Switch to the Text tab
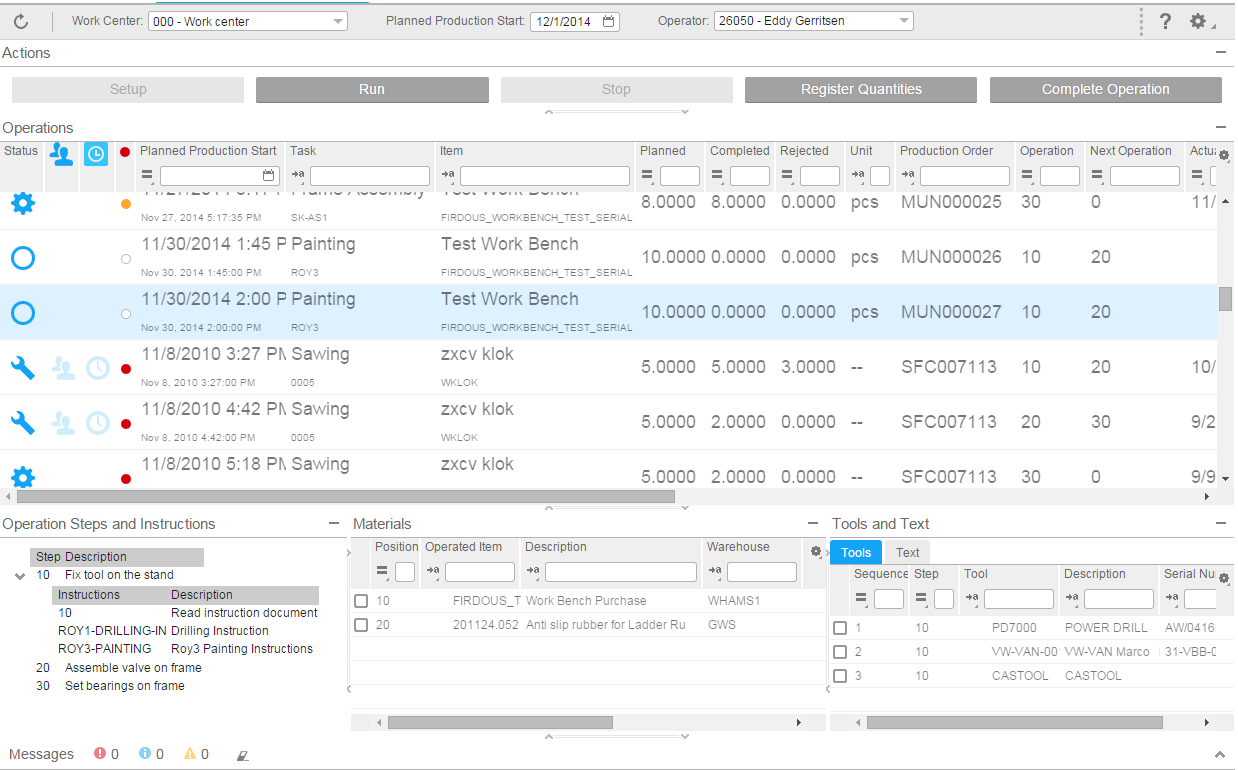Image resolution: width=1238 pixels, height=770 pixels. pos(907,552)
